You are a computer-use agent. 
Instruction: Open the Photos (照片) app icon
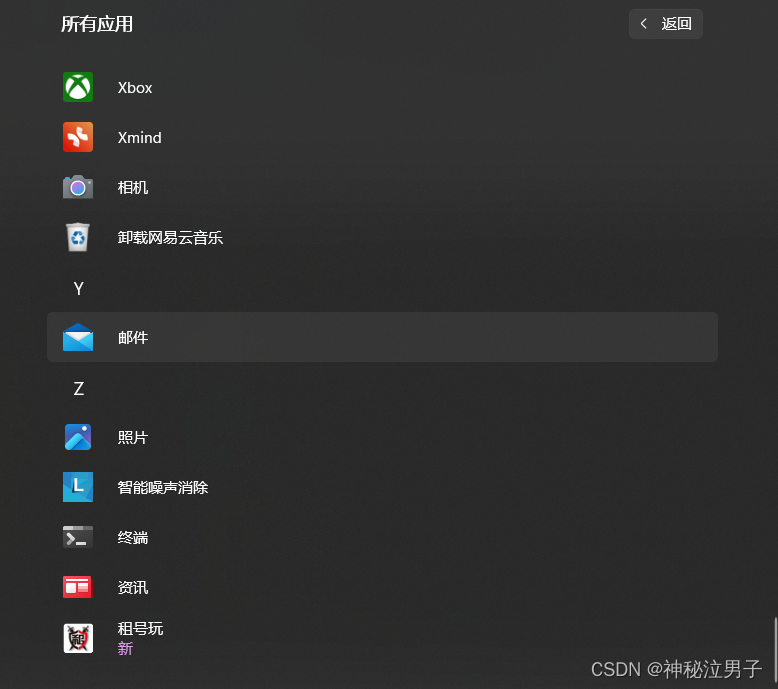78,437
